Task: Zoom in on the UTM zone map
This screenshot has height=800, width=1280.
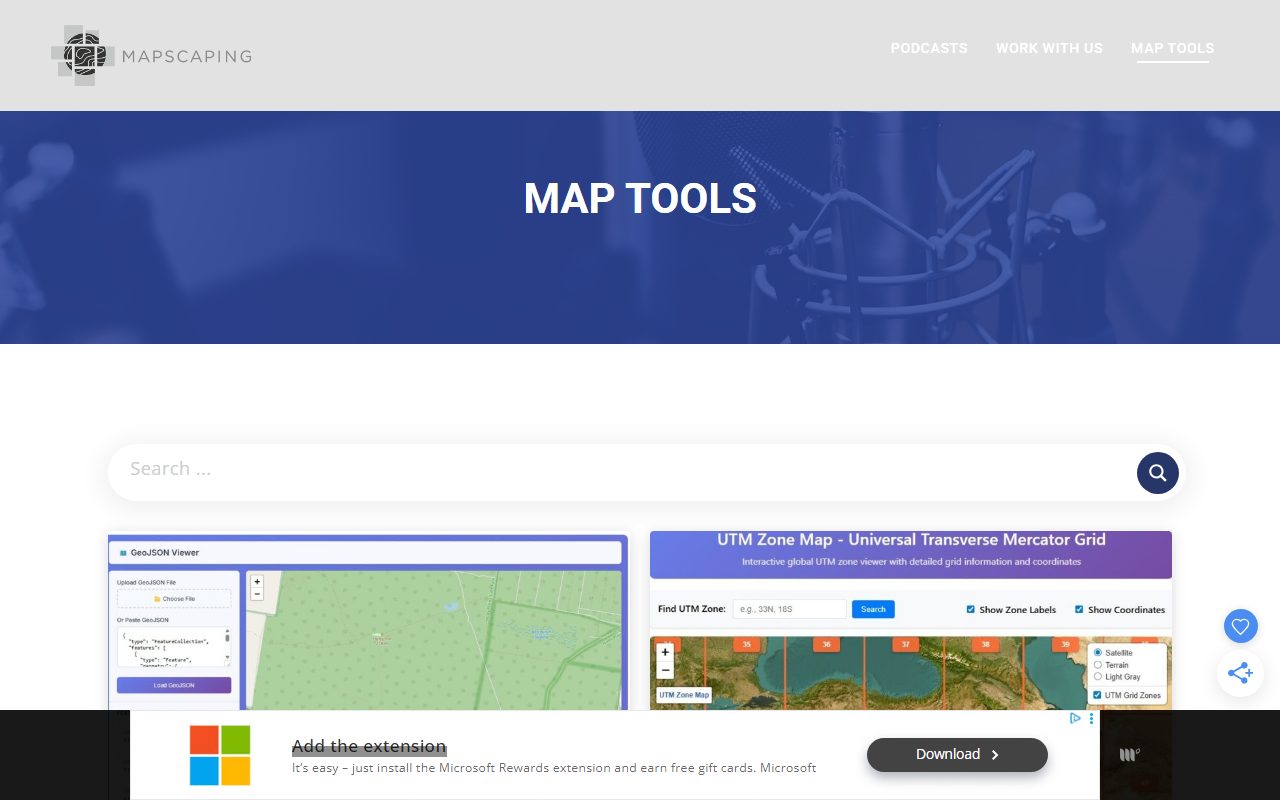Action: coord(665,651)
